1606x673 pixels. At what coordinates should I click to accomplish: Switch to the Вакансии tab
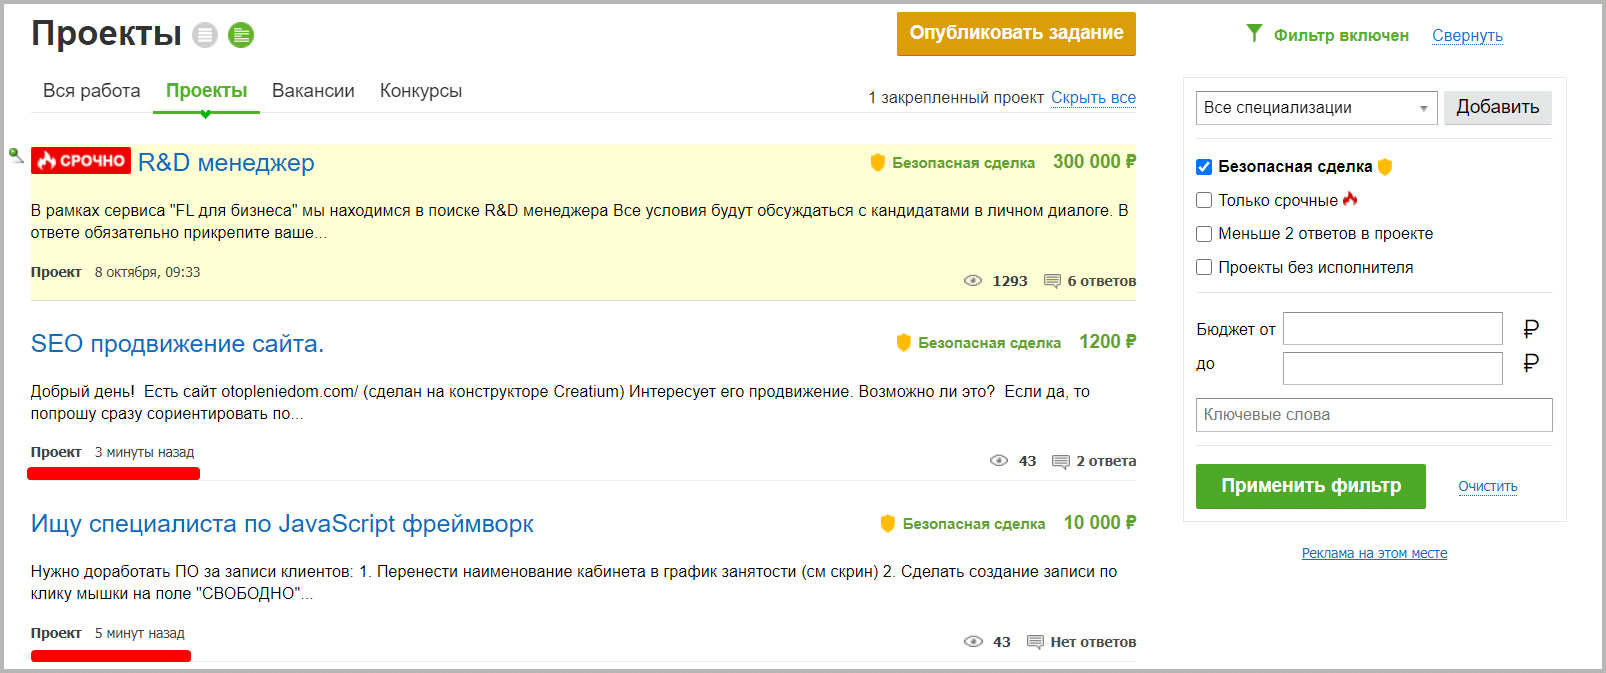click(313, 90)
